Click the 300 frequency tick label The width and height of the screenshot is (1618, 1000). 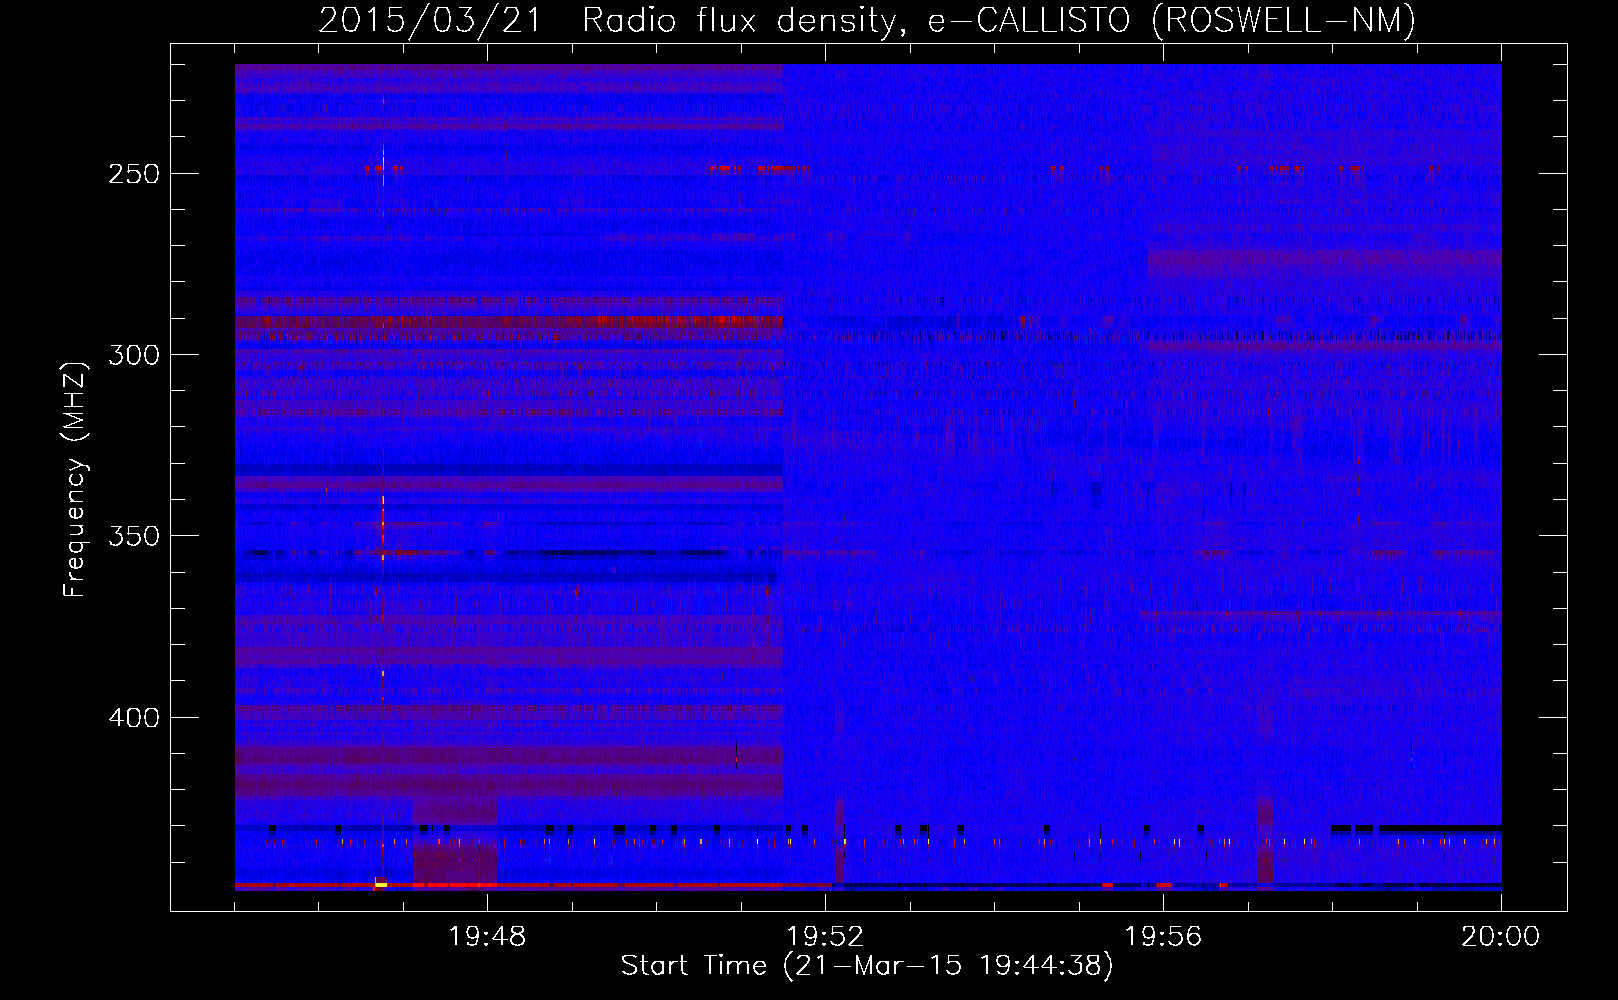coord(134,355)
